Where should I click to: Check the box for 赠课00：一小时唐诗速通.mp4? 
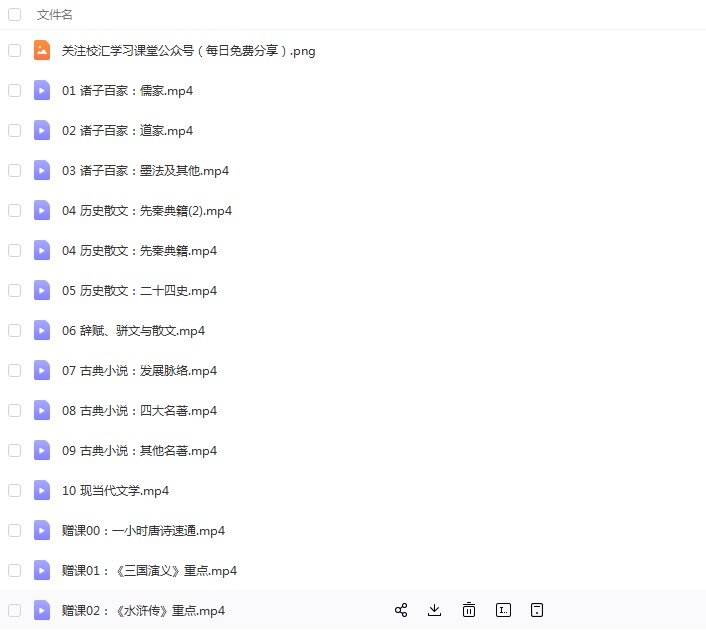coord(14,530)
